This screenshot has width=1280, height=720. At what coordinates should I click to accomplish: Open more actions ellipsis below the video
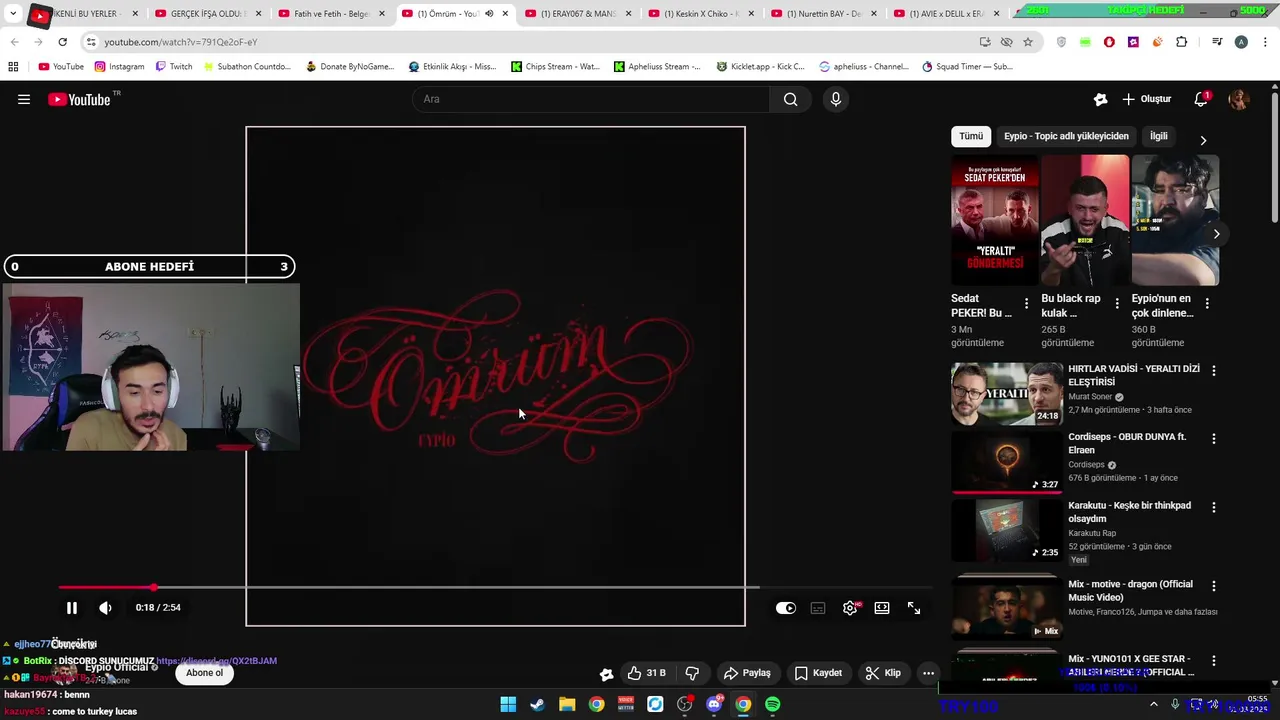point(928,673)
